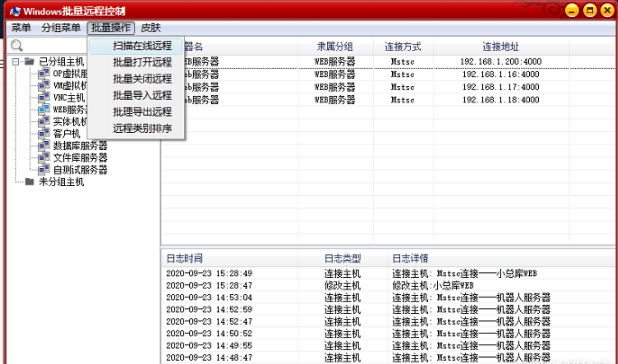Select the 未分组主机 tree label
Viewport: 618px width, 364px height.
pos(61,182)
